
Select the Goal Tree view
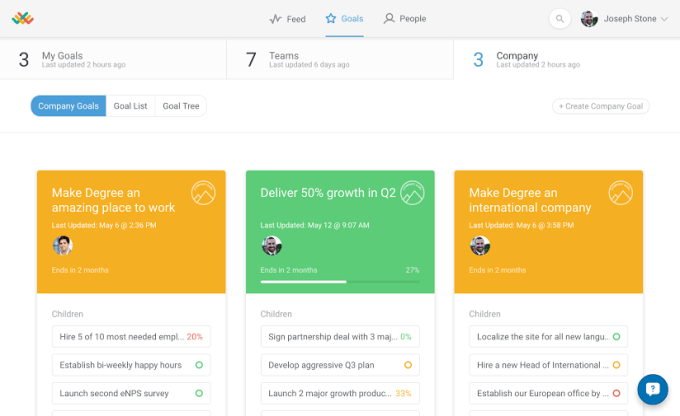pos(181,106)
